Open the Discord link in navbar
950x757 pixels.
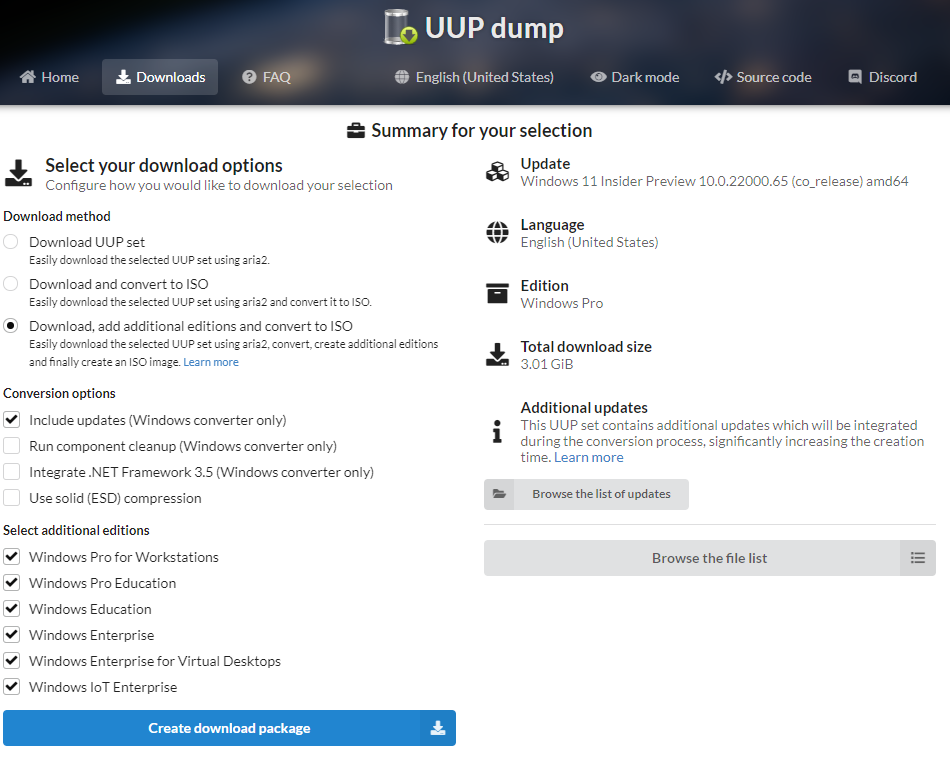[883, 77]
